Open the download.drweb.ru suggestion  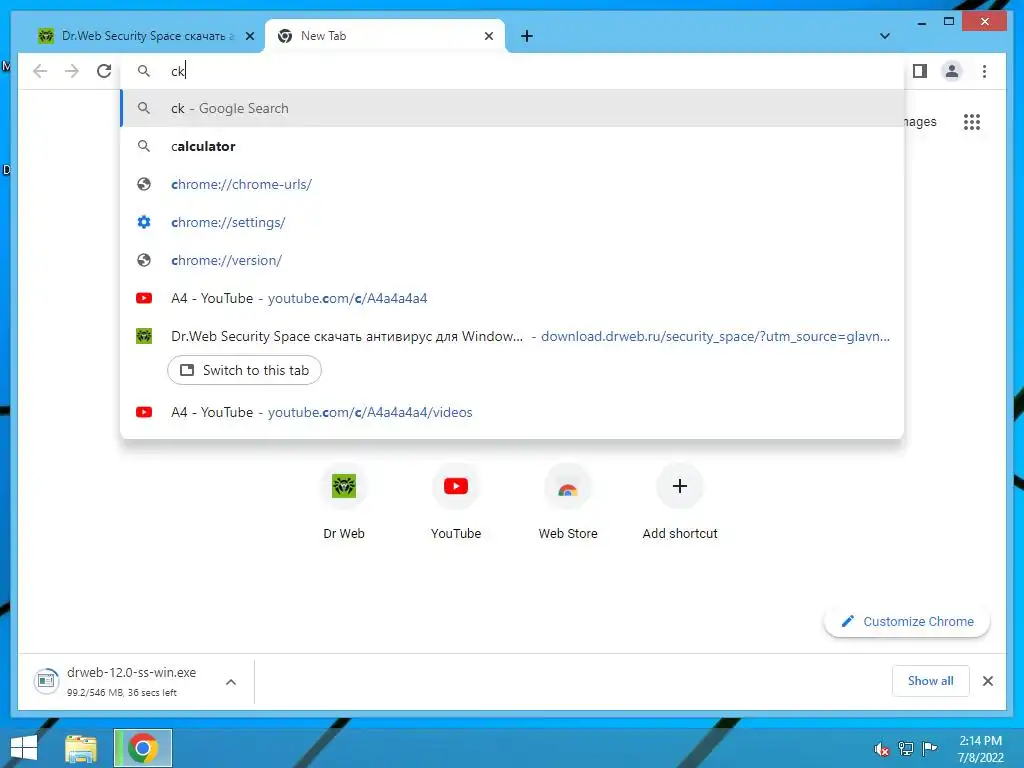tap(512, 336)
